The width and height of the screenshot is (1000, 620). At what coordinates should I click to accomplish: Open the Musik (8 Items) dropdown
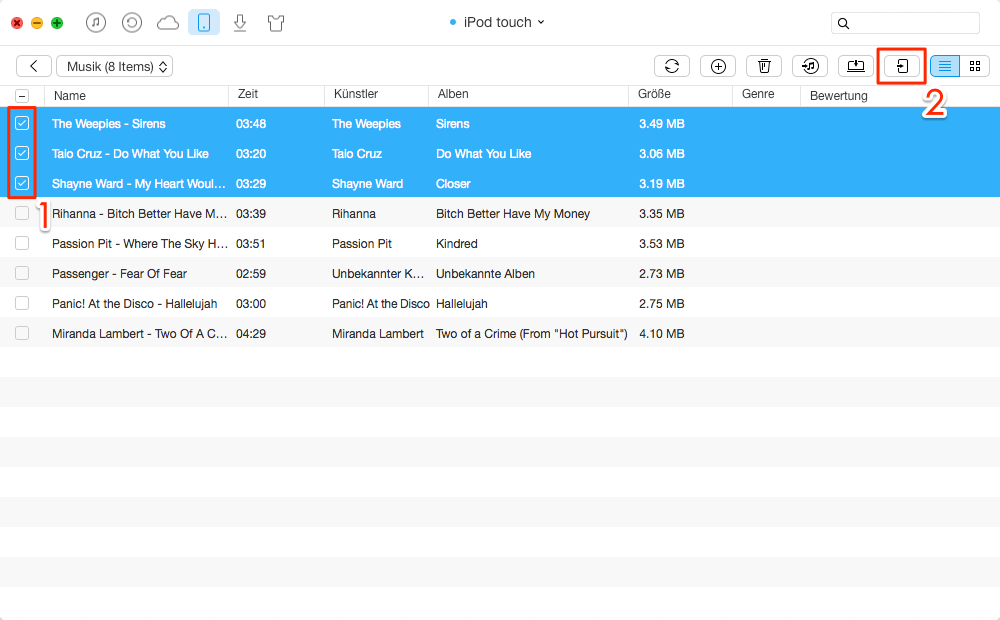tap(115, 66)
